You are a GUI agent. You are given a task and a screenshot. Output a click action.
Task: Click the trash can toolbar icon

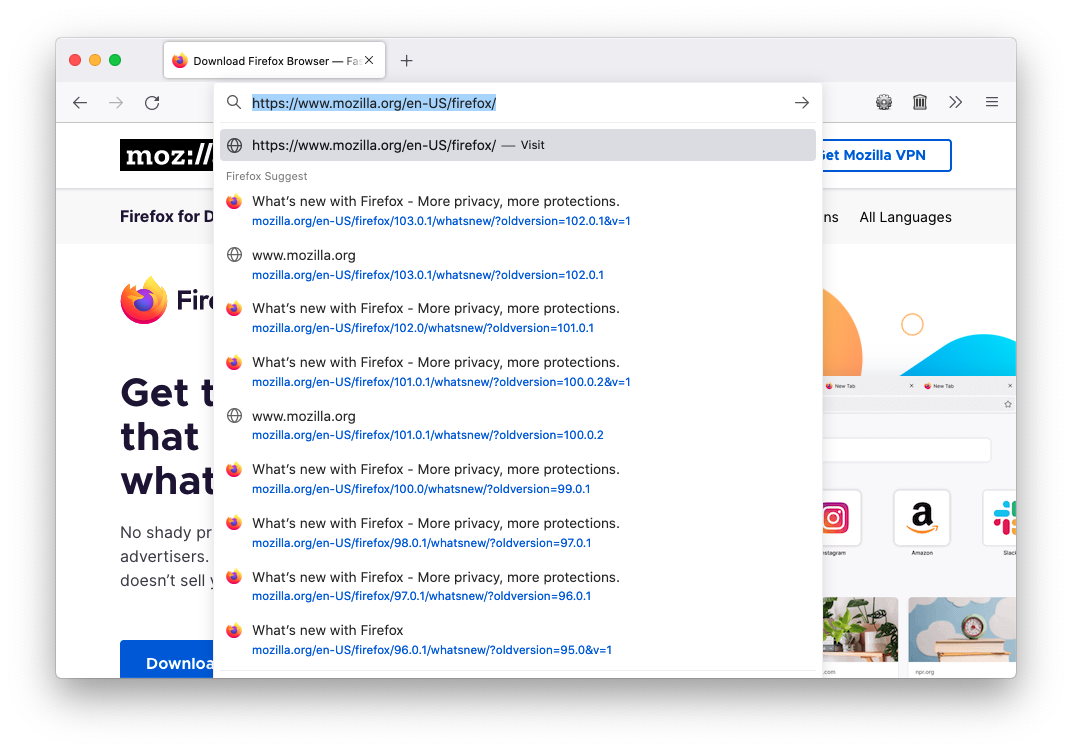(920, 103)
